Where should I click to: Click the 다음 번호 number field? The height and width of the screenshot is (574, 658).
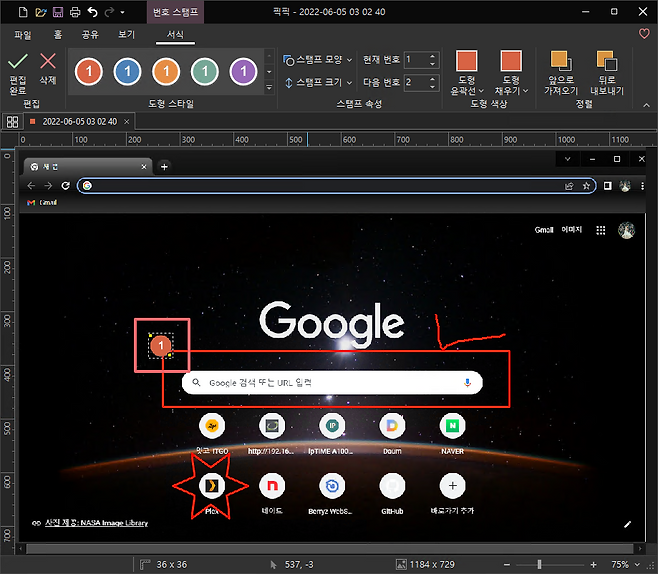click(416, 82)
